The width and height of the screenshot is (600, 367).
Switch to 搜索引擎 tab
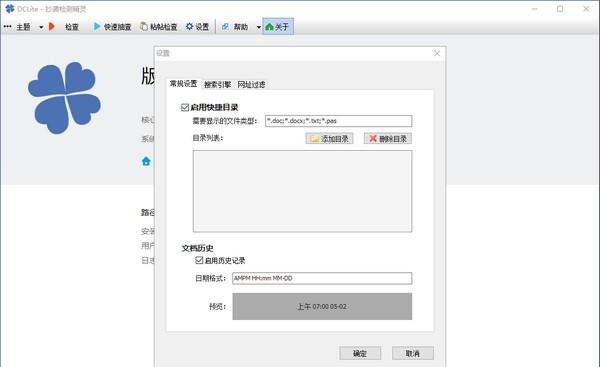coord(217,84)
